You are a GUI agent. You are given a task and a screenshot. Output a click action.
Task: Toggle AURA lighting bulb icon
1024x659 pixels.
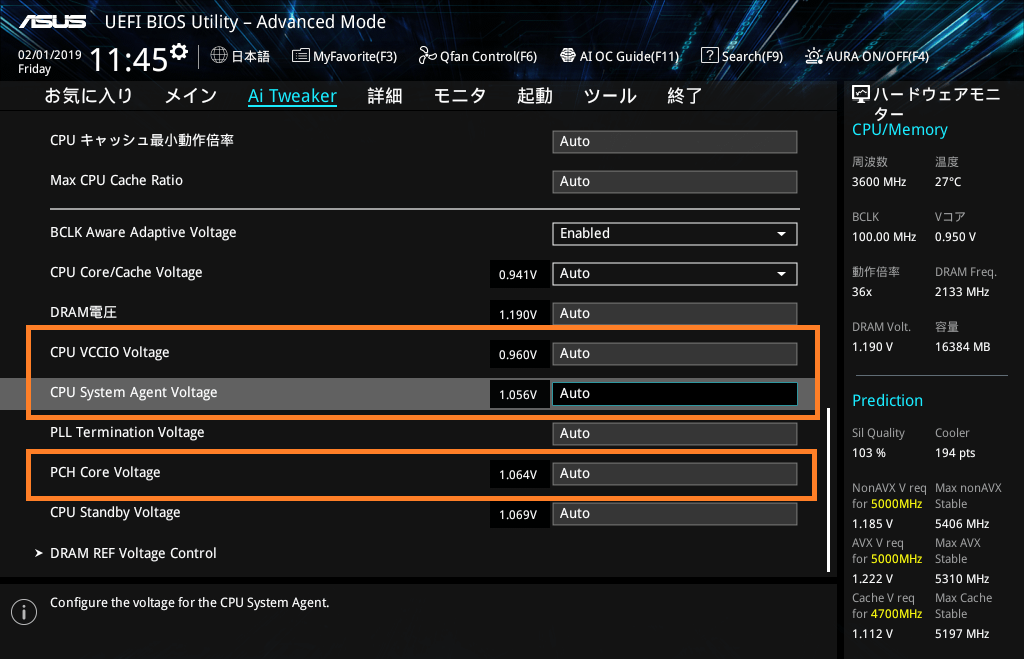814,56
